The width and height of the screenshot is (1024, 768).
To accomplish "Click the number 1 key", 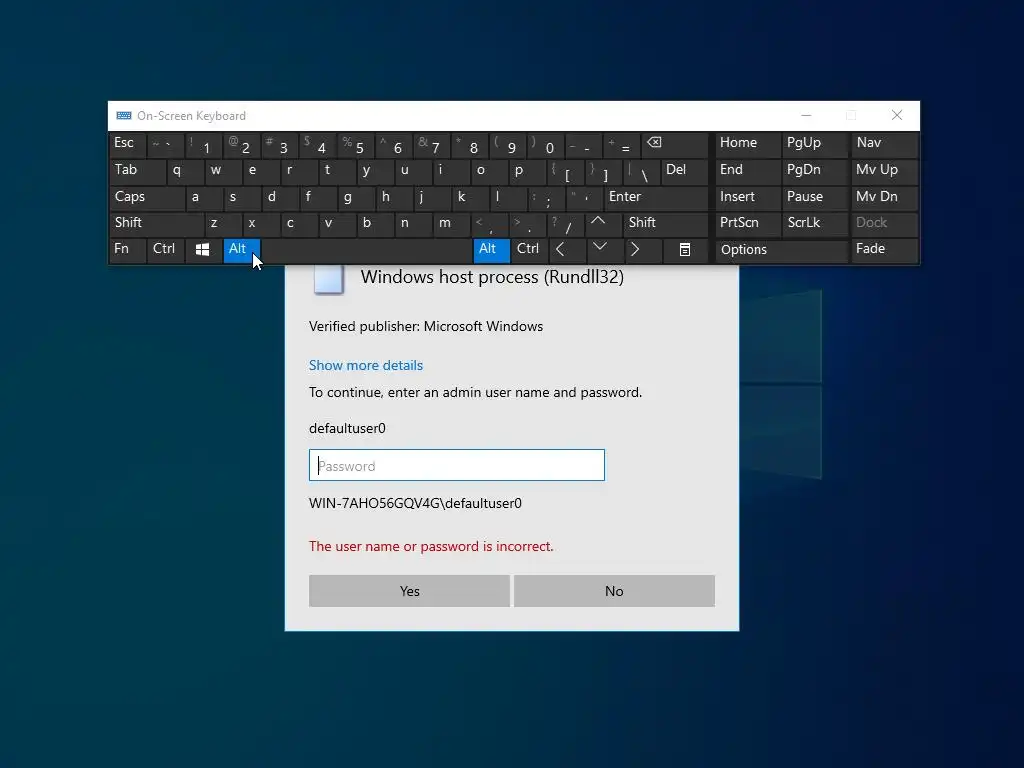I will click(203, 145).
